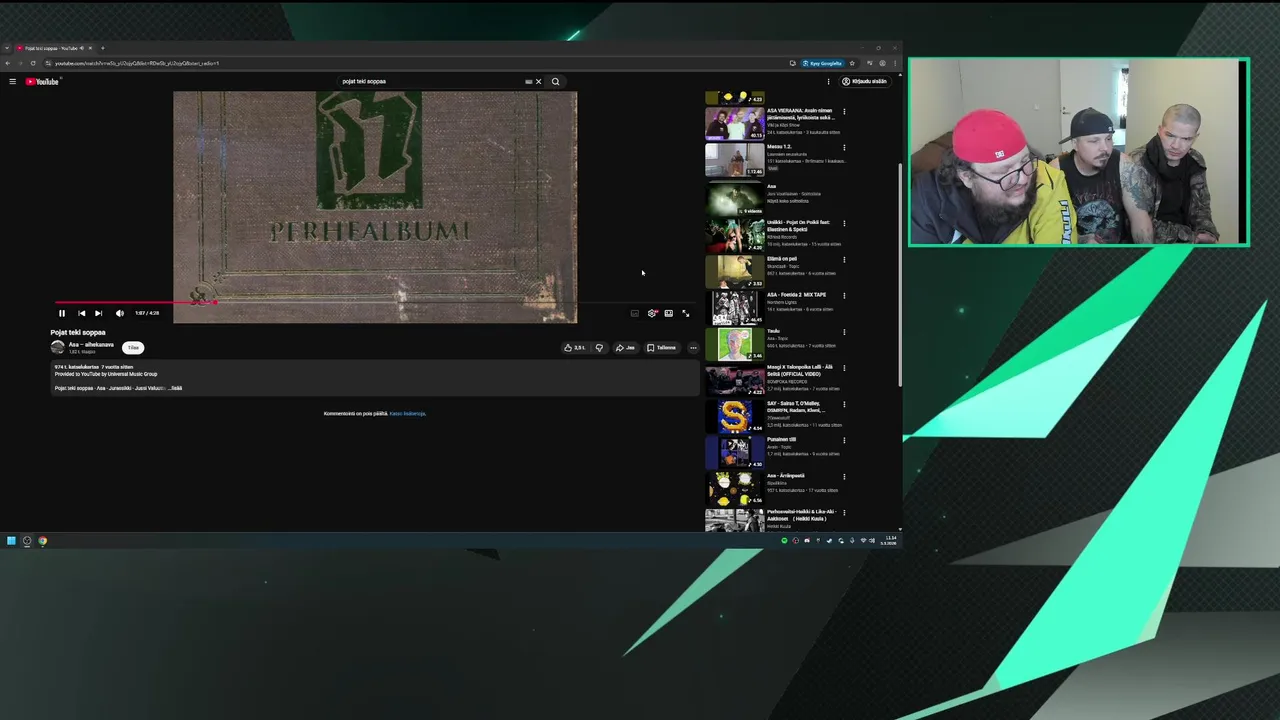The height and width of the screenshot is (720, 1280).
Task: Open the Windows Start menu
Action: (x=11, y=541)
